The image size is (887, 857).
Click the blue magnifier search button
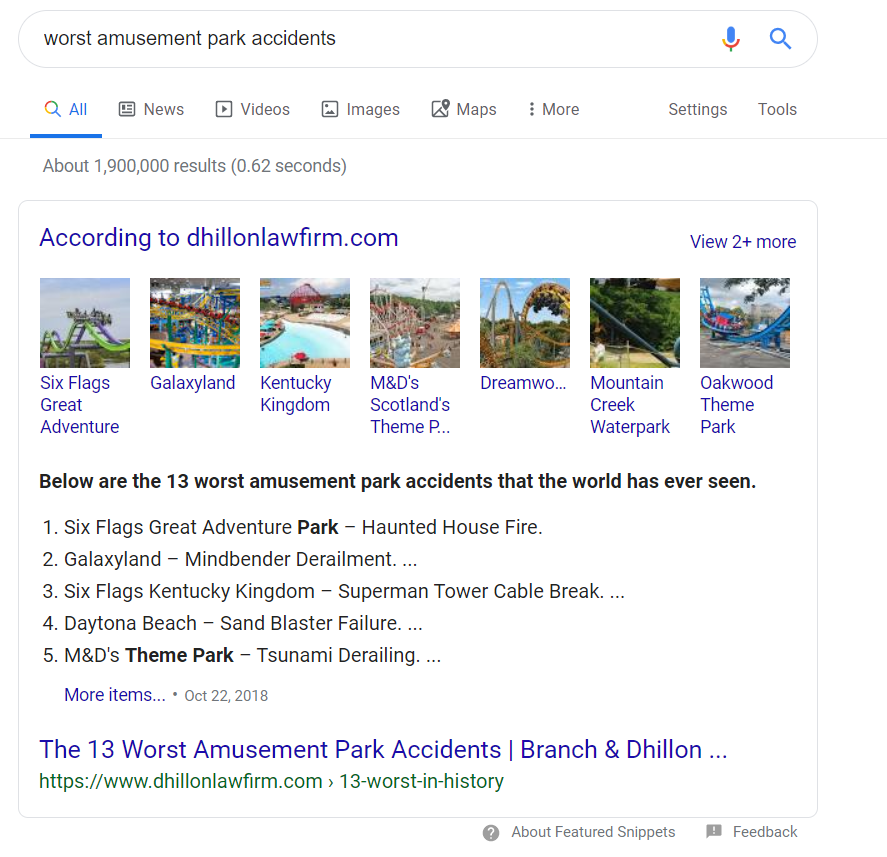780,38
